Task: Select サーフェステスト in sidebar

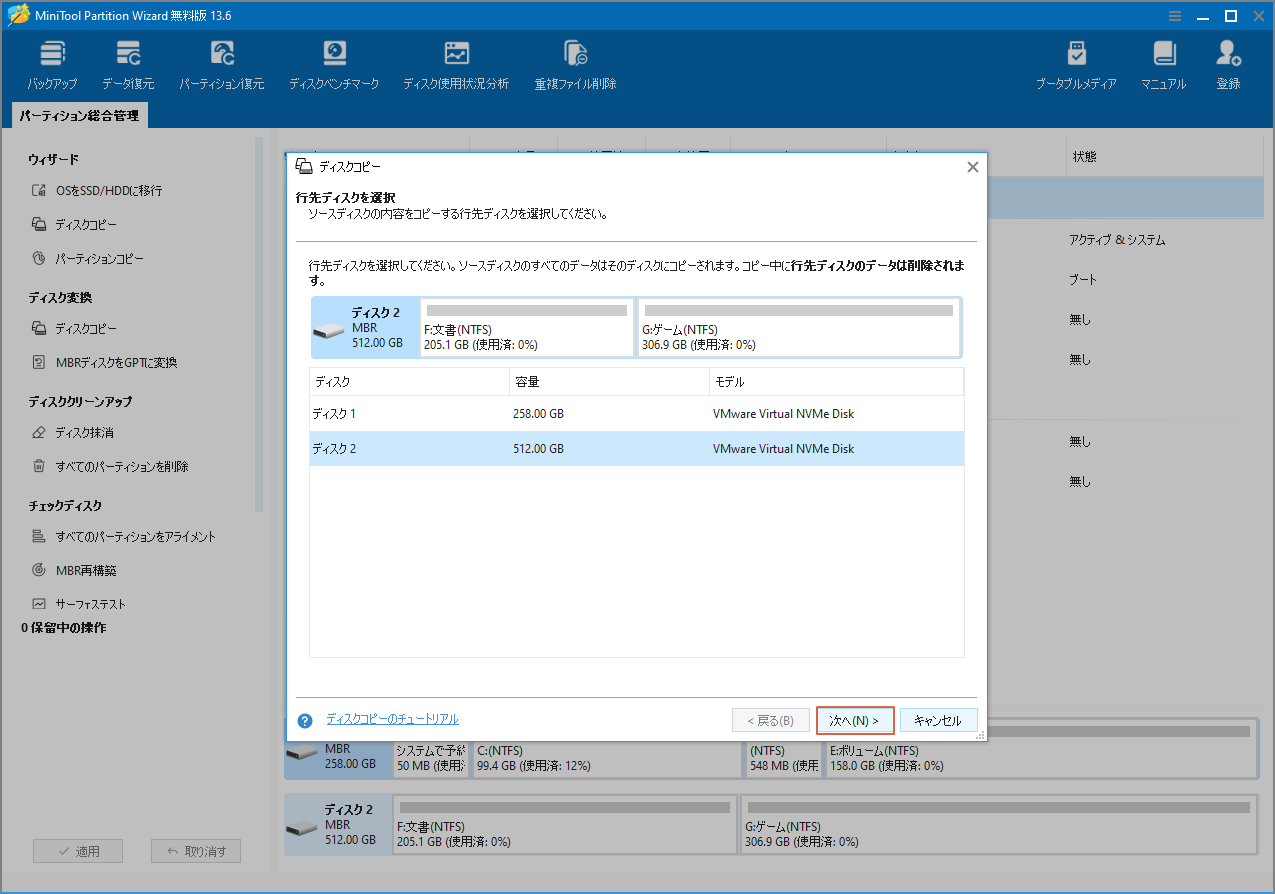Action: 79,604
